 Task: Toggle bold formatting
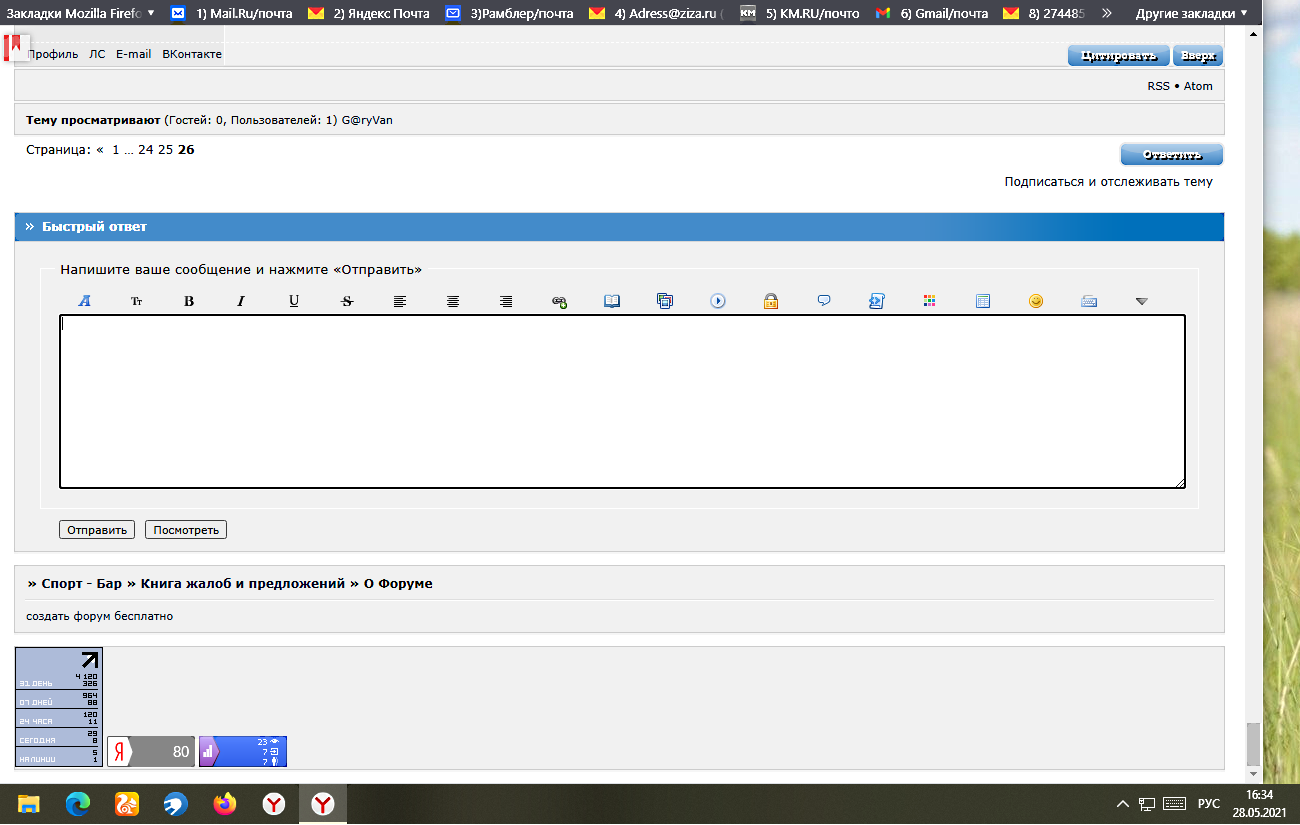pos(189,301)
